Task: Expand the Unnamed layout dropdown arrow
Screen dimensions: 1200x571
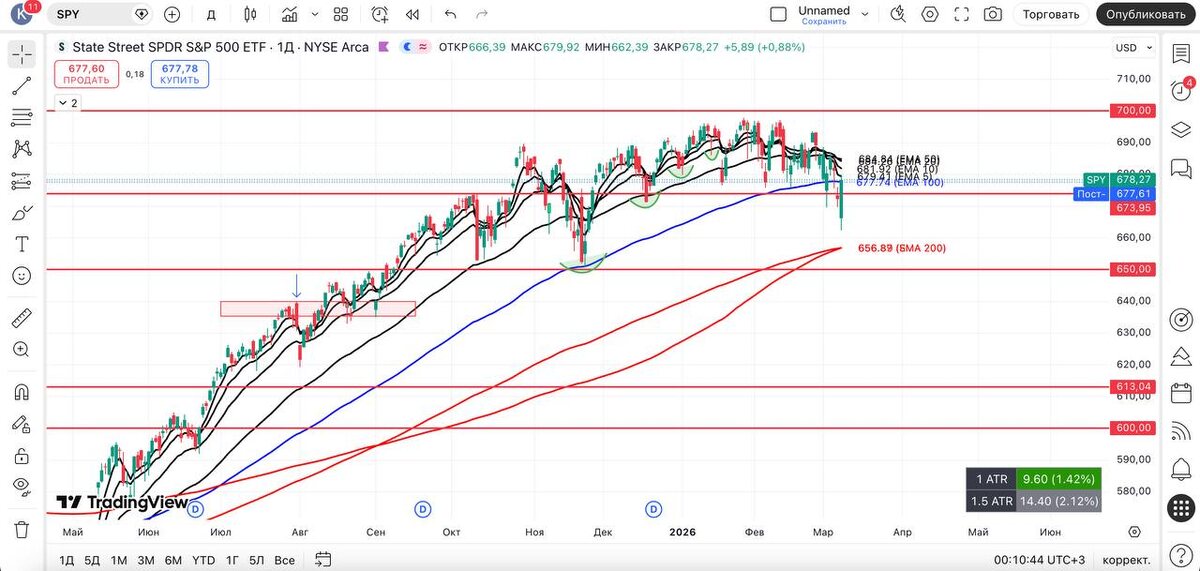Action: [x=865, y=14]
